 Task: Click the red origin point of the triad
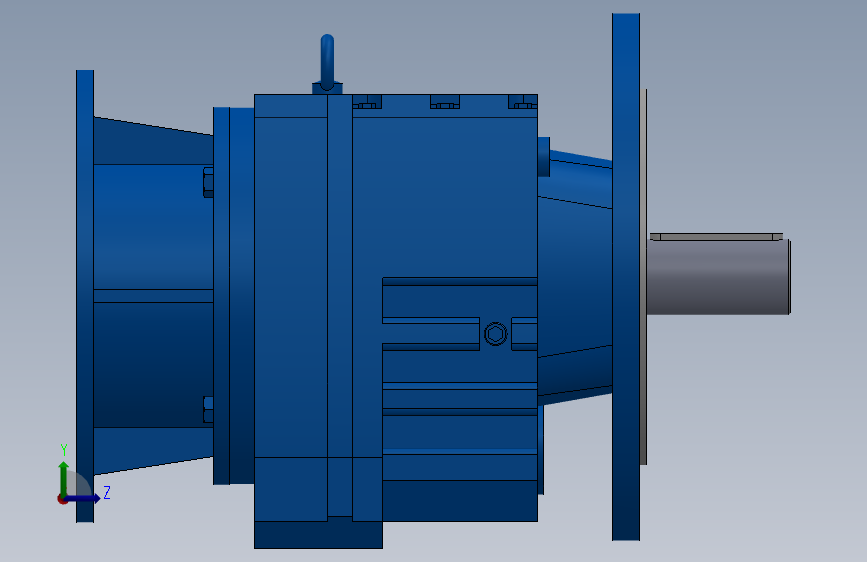[x=61, y=499]
